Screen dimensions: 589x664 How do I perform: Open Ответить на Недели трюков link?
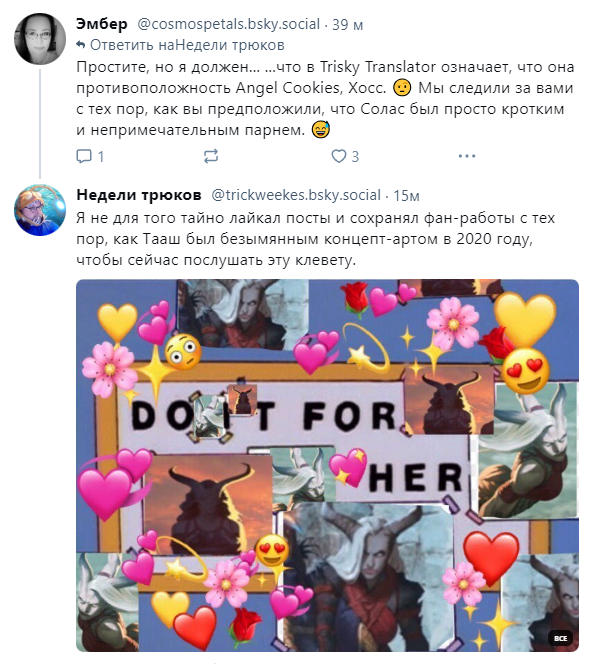point(187,45)
